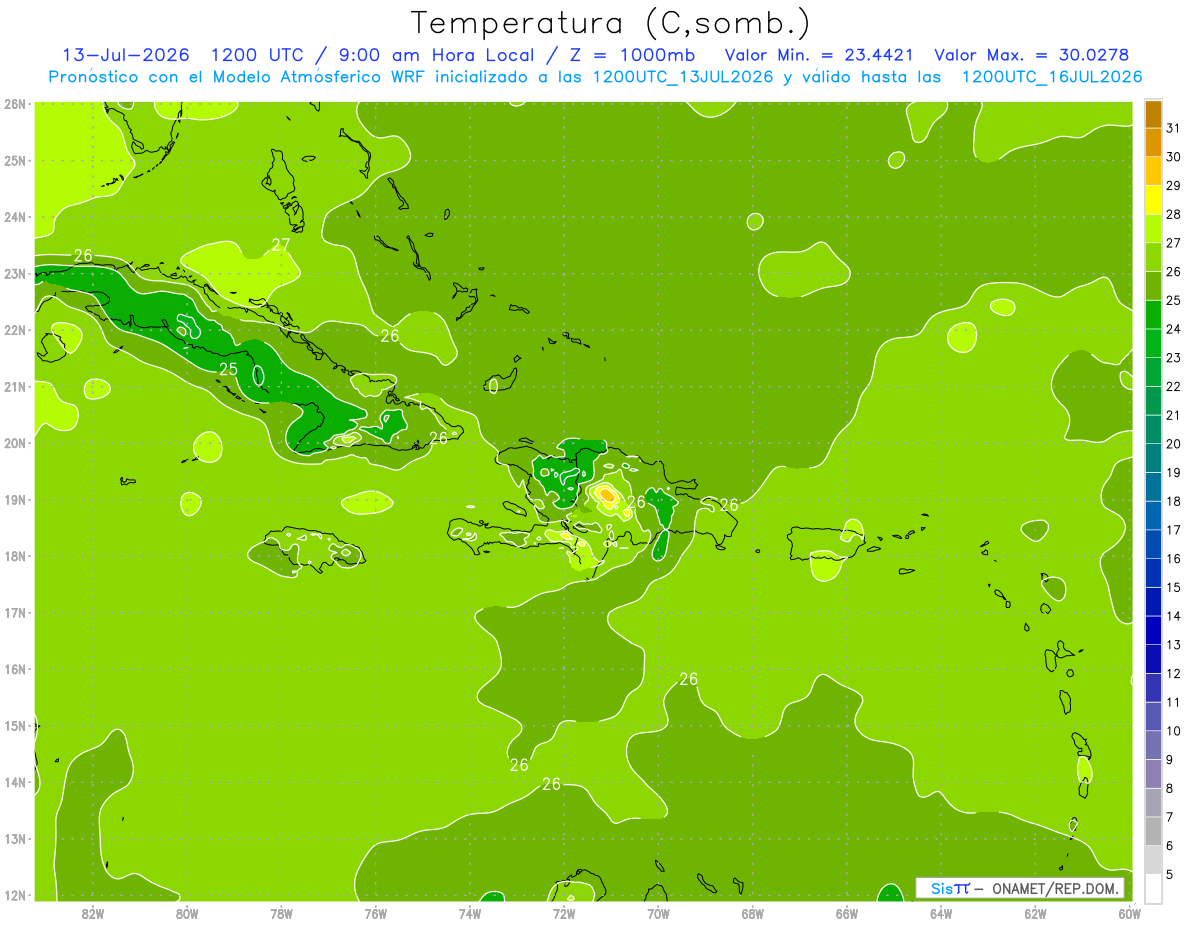This screenshot has height=927, width=1200.
Task: Click the 72W longitude label
Action: 564,914
